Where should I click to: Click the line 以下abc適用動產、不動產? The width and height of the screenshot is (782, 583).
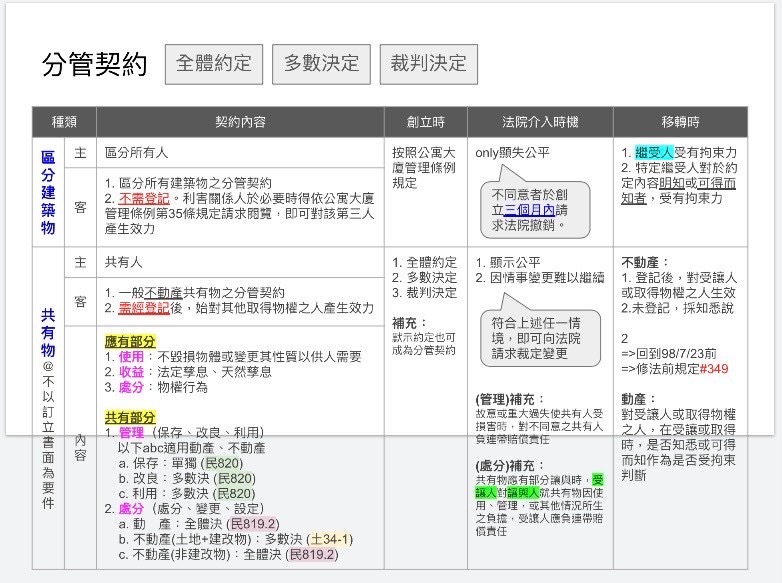[x=192, y=448]
